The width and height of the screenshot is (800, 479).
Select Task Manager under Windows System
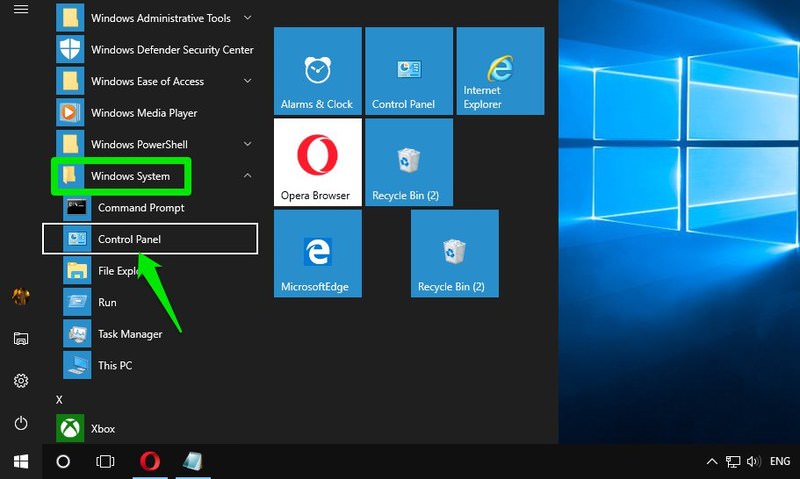(x=129, y=334)
